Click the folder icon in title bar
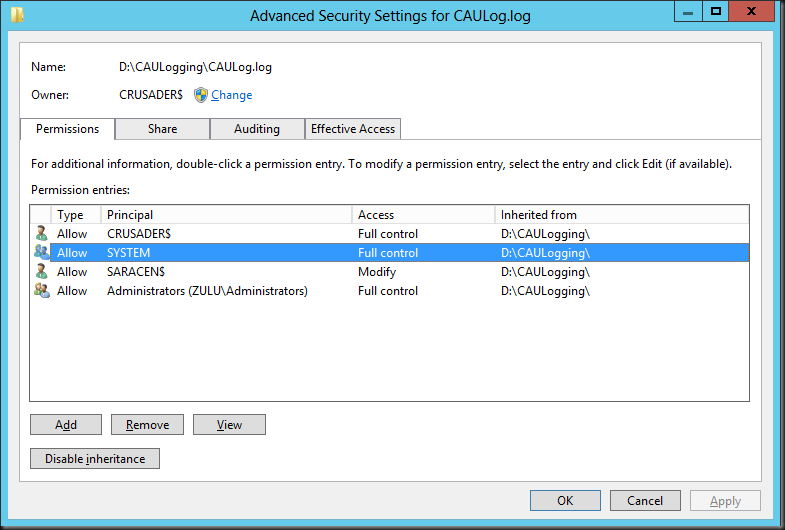Image resolution: width=785 pixels, height=530 pixels. (x=17, y=15)
